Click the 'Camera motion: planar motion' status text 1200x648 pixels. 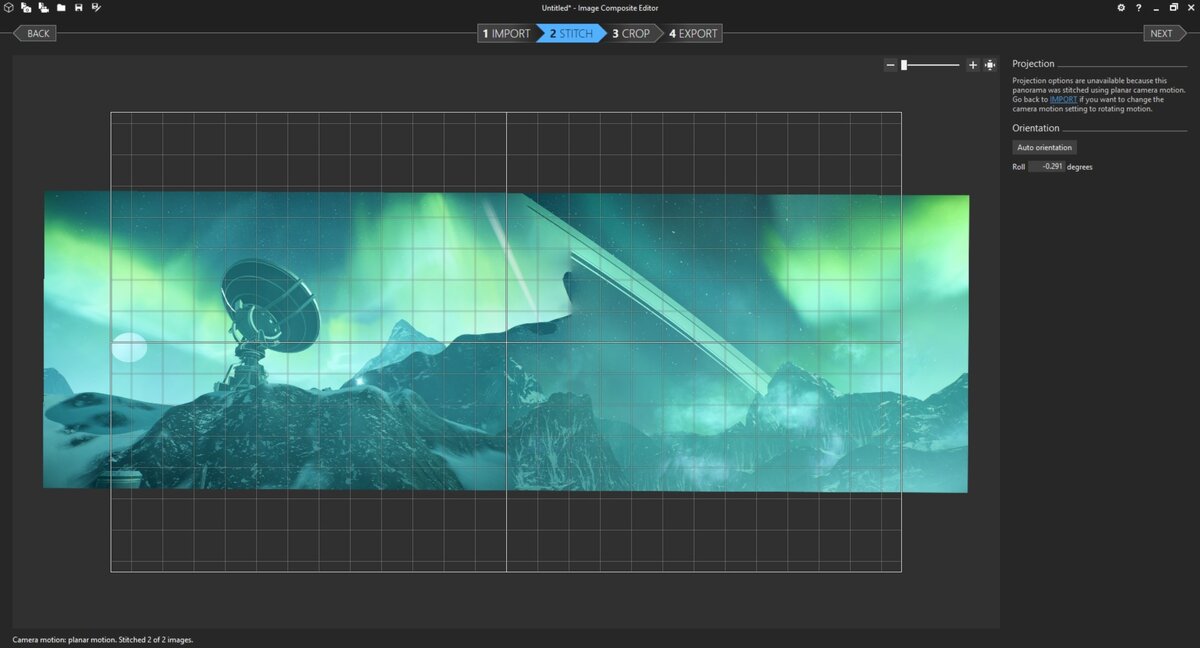click(x=62, y=639)
